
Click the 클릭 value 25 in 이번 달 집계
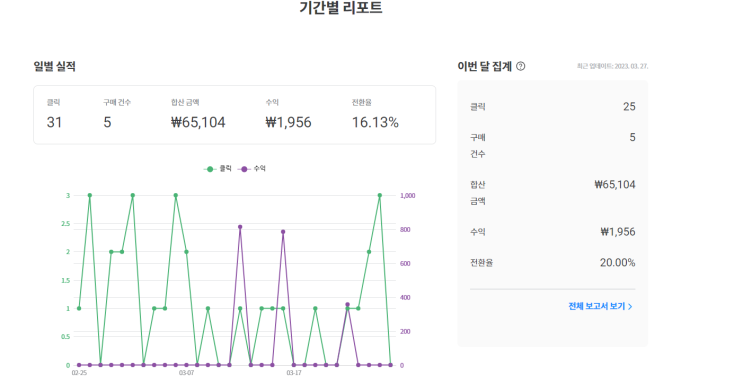pyautogui.click(x=629, y=107)
